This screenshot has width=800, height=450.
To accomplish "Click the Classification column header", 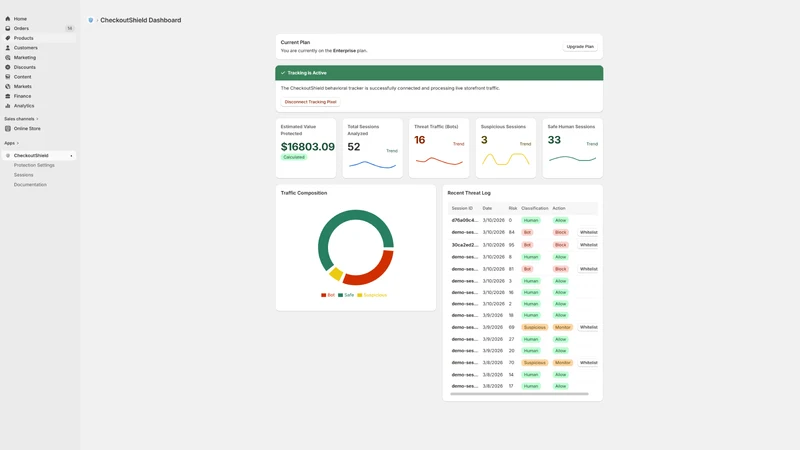I will click(x=535, y=208).
